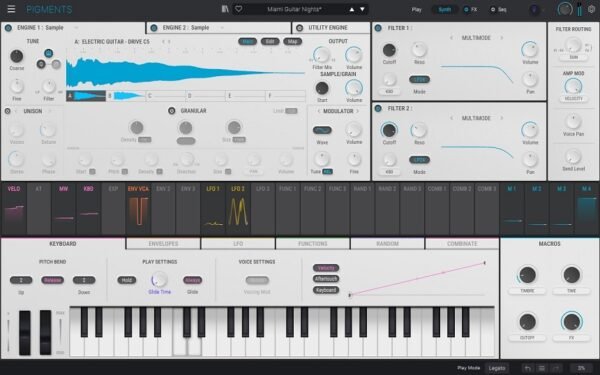The image size is (600, 375).
Task: Select previous Filter 2 type left of Multimode
Action: click(451, 118)
